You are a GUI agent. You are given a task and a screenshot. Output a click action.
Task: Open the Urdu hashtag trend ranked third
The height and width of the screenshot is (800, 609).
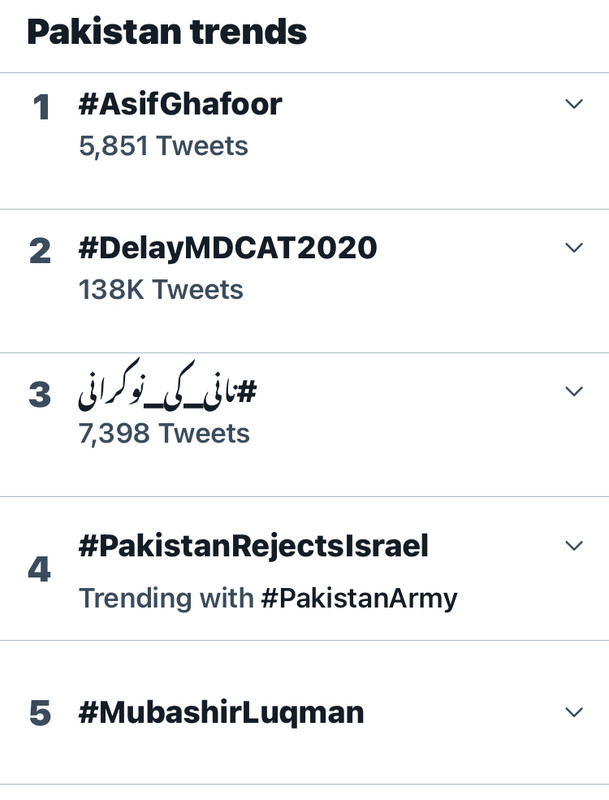167,392
